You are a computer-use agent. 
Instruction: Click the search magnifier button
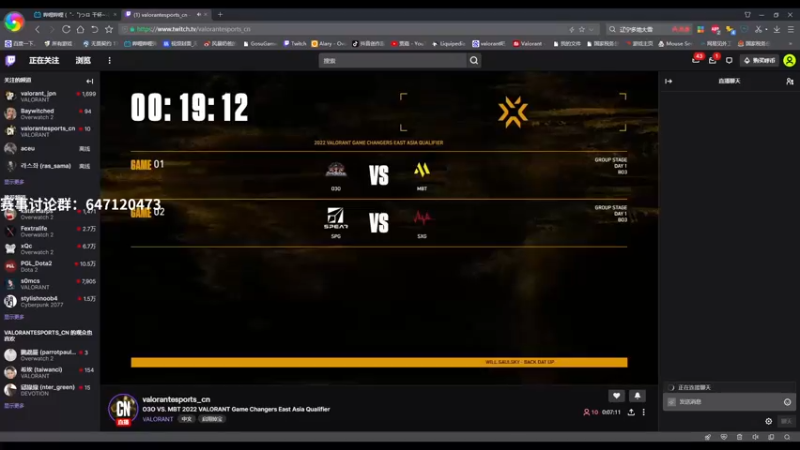(x=474, y=61)
